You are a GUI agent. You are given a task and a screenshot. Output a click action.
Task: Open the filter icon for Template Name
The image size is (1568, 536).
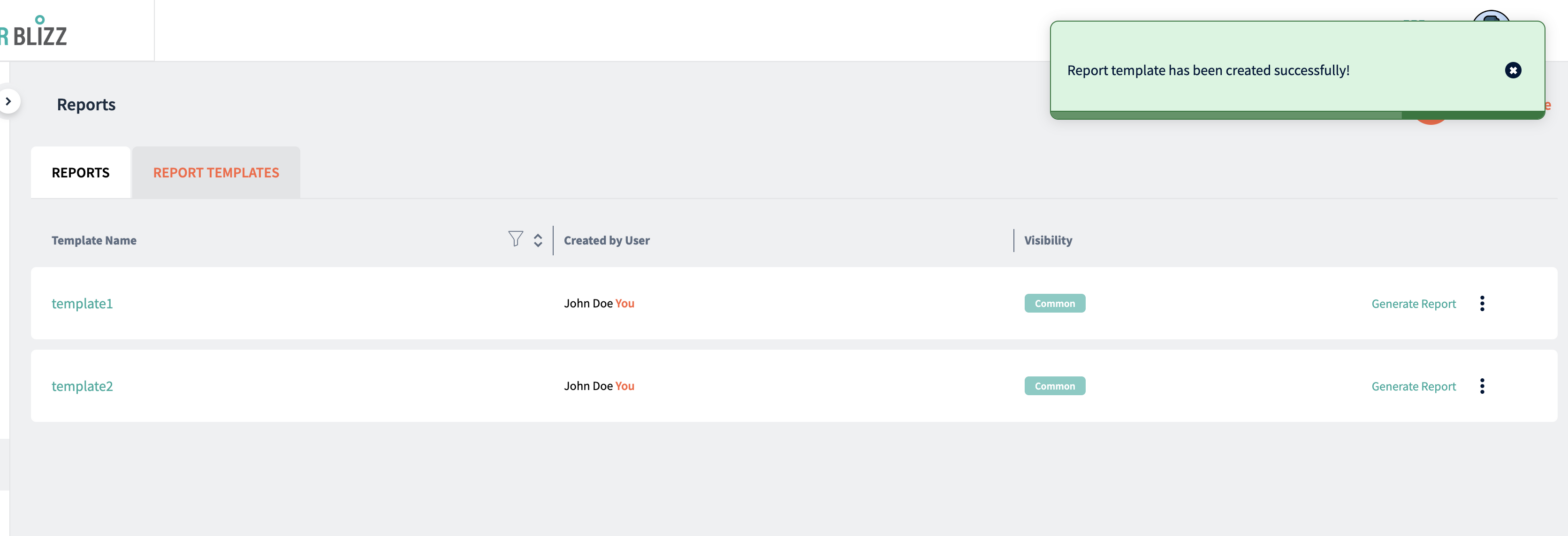coord(515,239)
